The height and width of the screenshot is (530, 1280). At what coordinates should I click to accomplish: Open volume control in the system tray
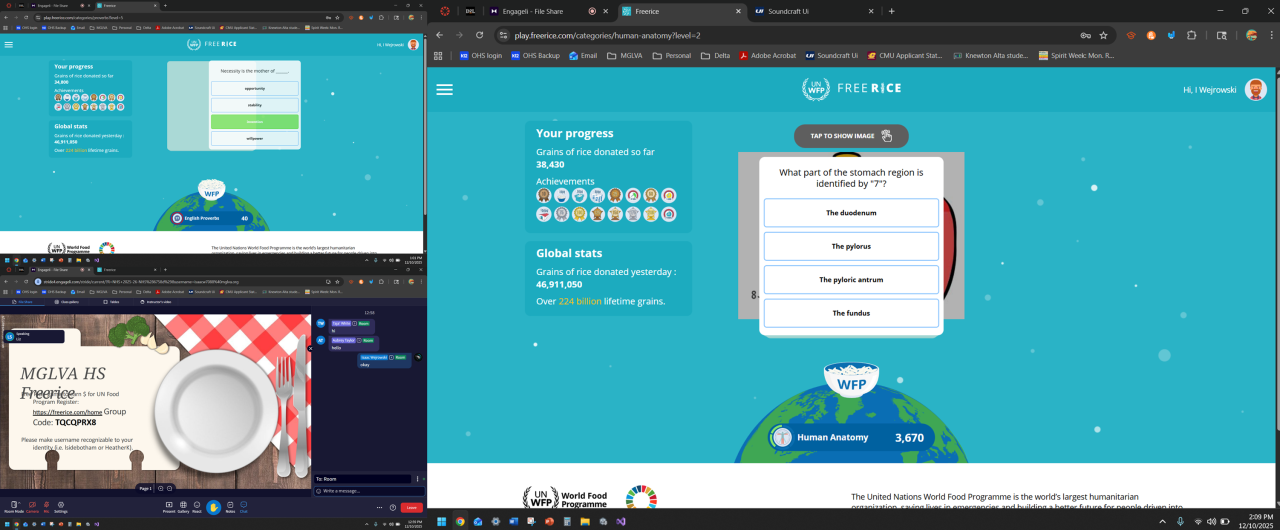click(1211, 521)
